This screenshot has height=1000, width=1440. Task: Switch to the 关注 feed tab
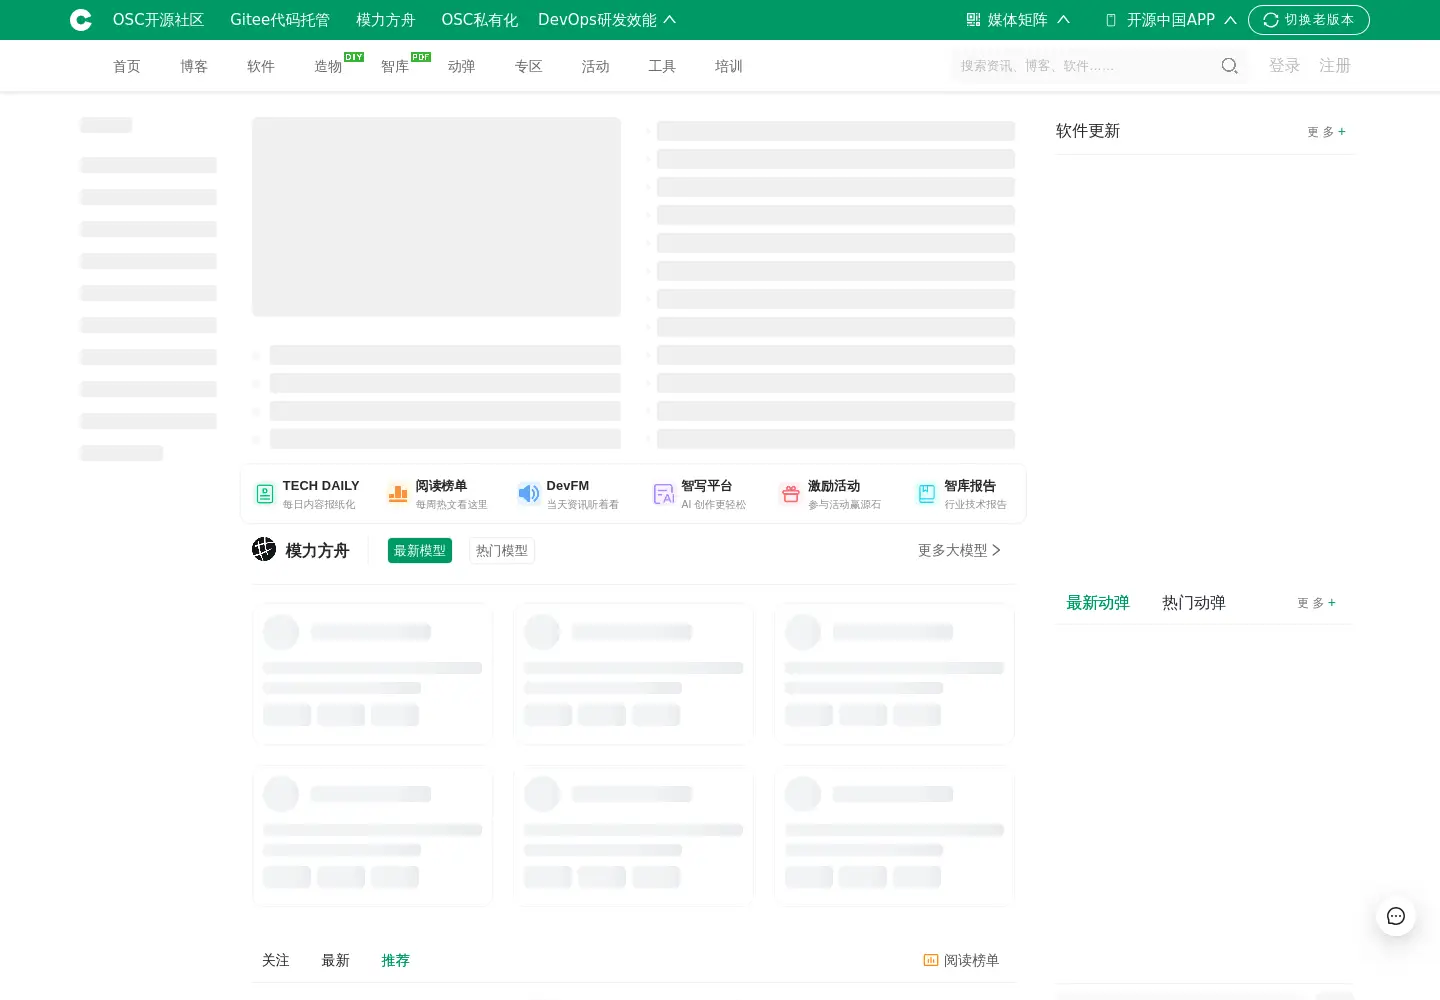(276, 960)
